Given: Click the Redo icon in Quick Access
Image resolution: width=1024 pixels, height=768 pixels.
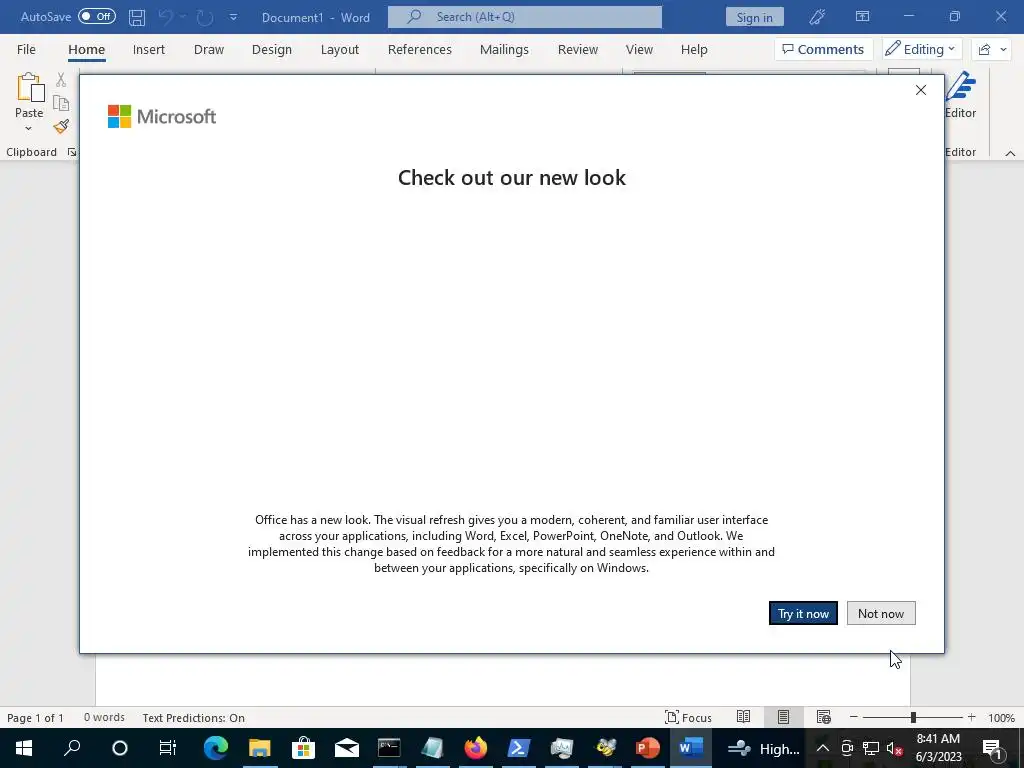Looking at the screenshot, I should (205, 17).
